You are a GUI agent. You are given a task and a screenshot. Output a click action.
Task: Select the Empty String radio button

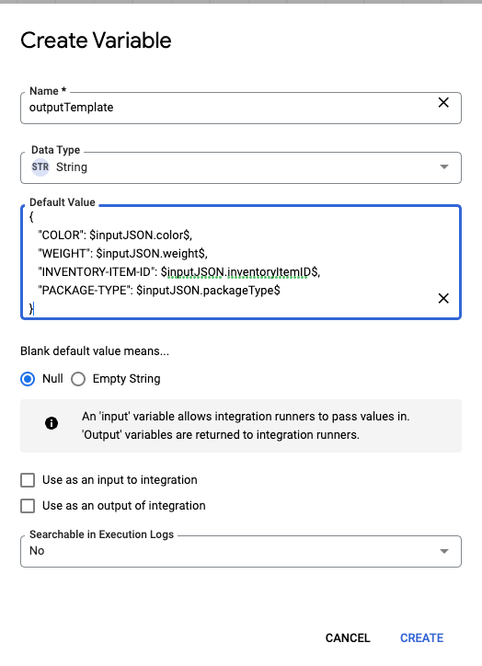pos(78,379)
